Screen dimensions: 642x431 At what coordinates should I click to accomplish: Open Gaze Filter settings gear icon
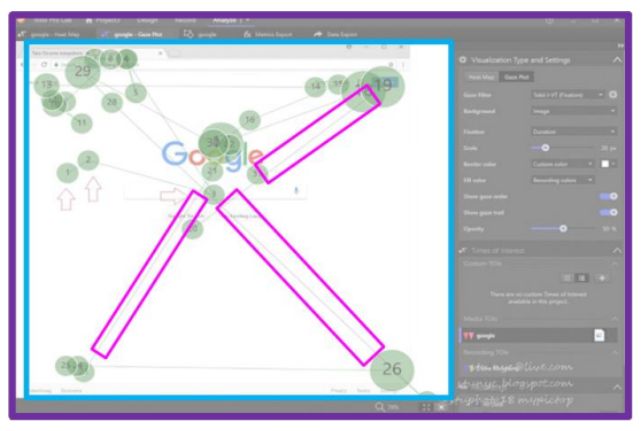click(613, 95)
